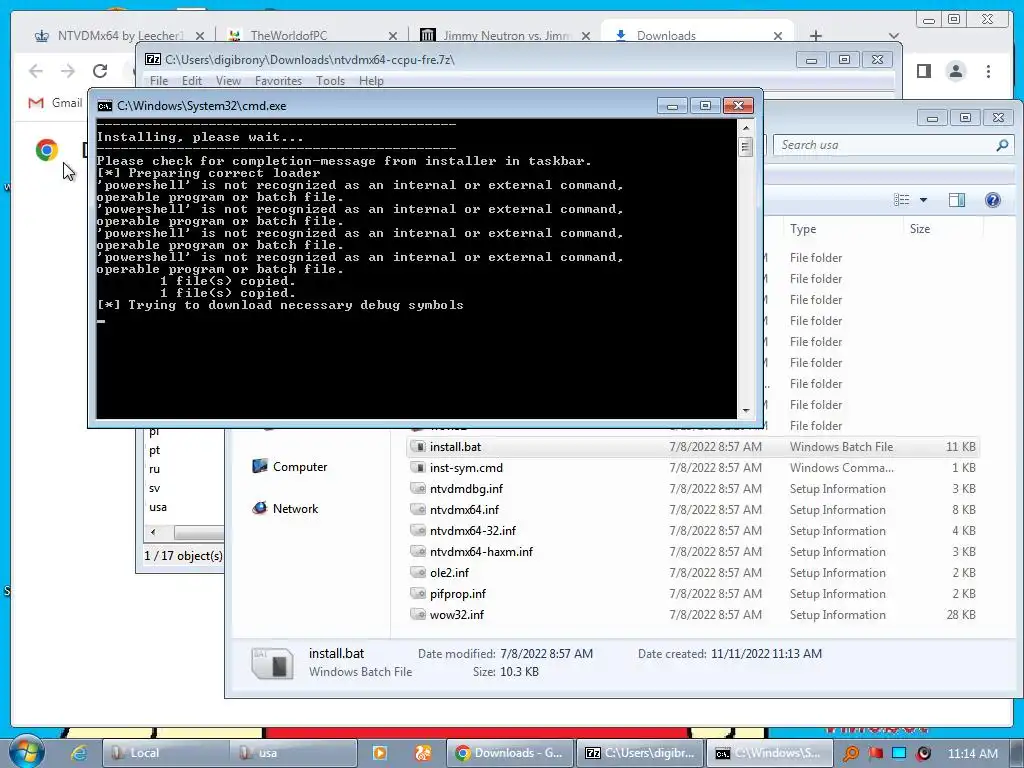
Task: Click the cmd window scrollbar thumb
Action: point(745,146)
